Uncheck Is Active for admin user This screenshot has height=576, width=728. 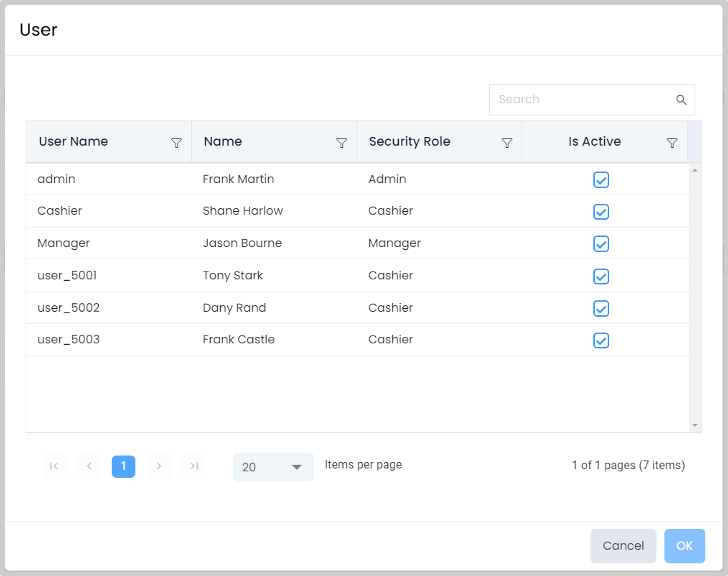(601, 180)
